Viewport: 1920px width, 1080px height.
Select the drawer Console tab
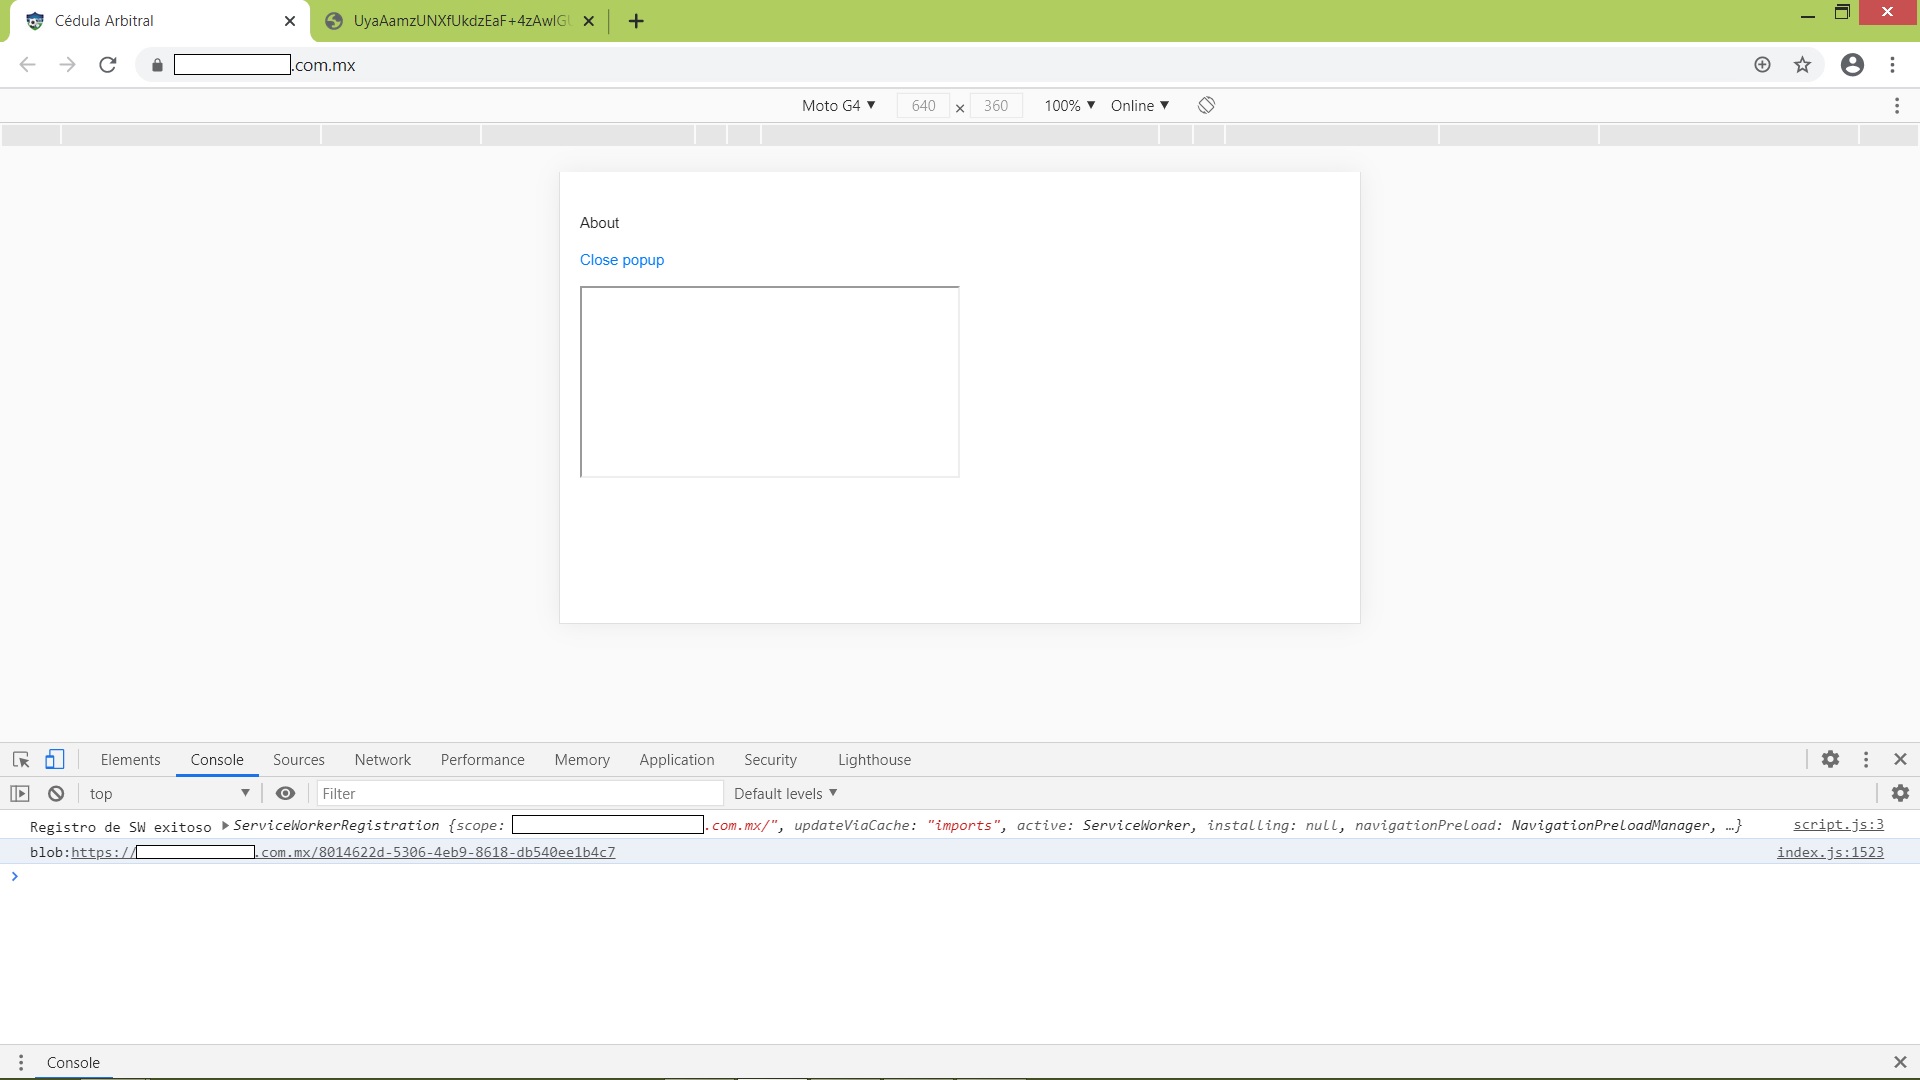[73, 1062]
